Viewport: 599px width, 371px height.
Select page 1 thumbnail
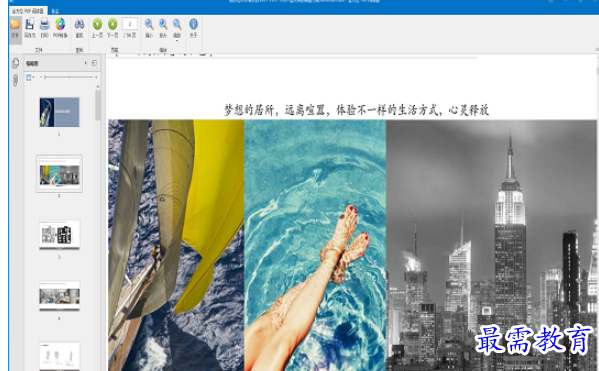(x=60, y=112)
